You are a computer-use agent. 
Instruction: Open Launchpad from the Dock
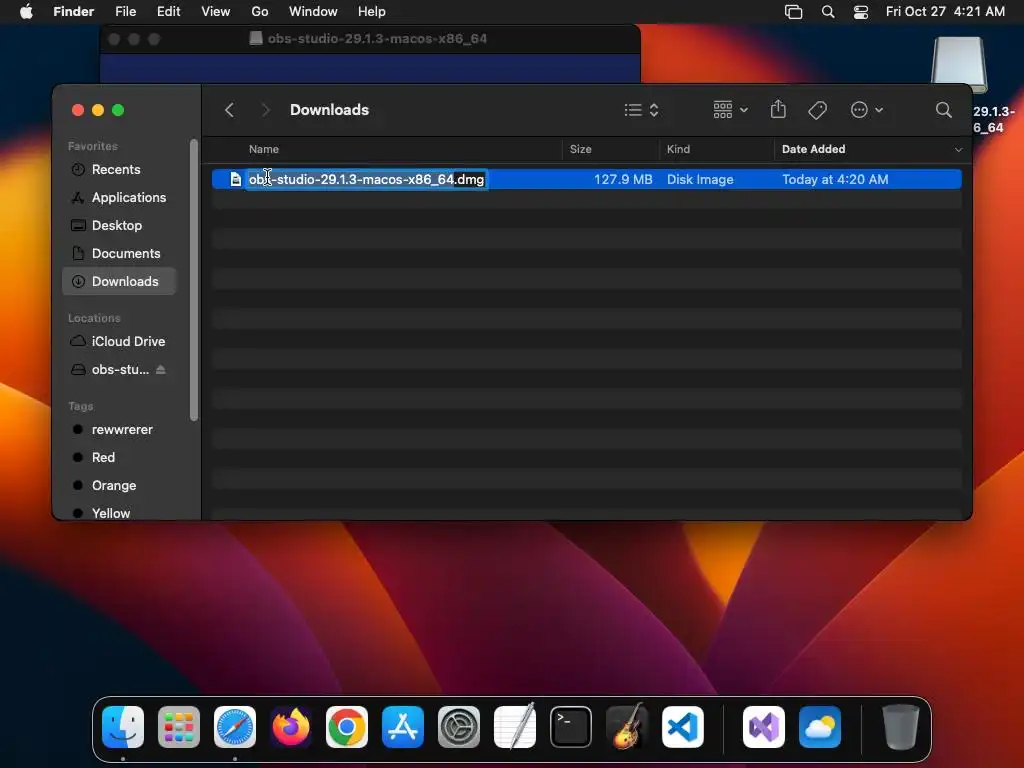click(179, 727)
